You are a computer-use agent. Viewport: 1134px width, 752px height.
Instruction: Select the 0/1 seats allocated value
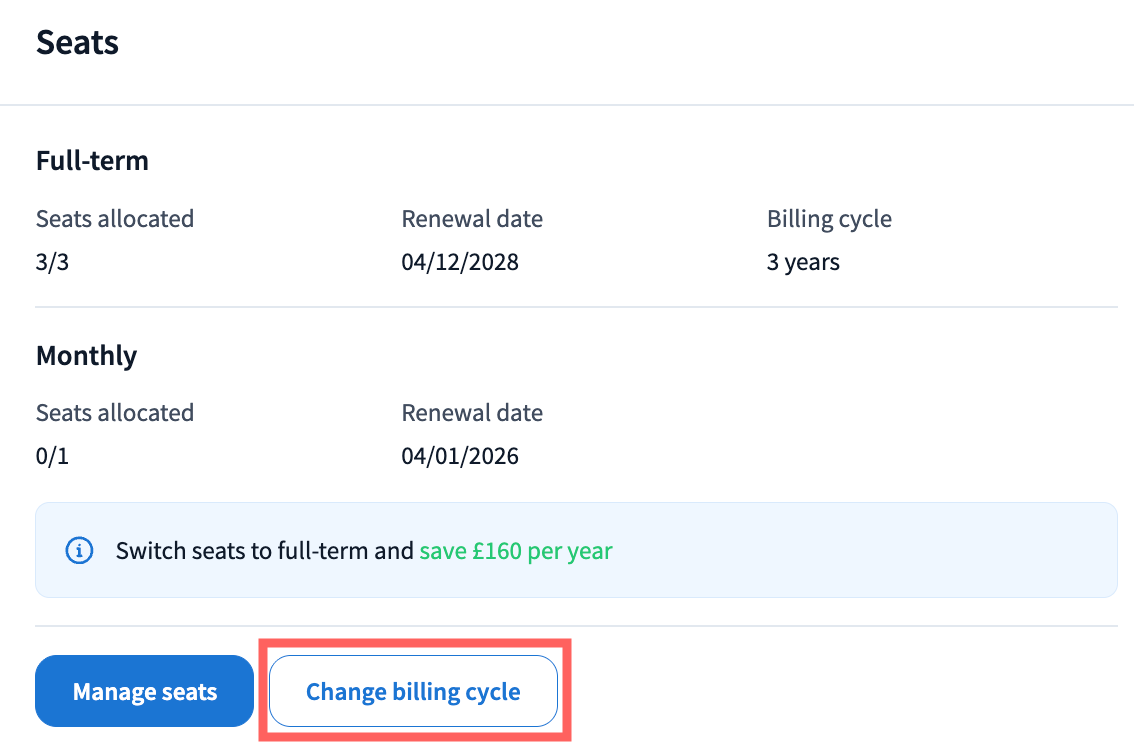pyautogui.click(x=52, y=457)
